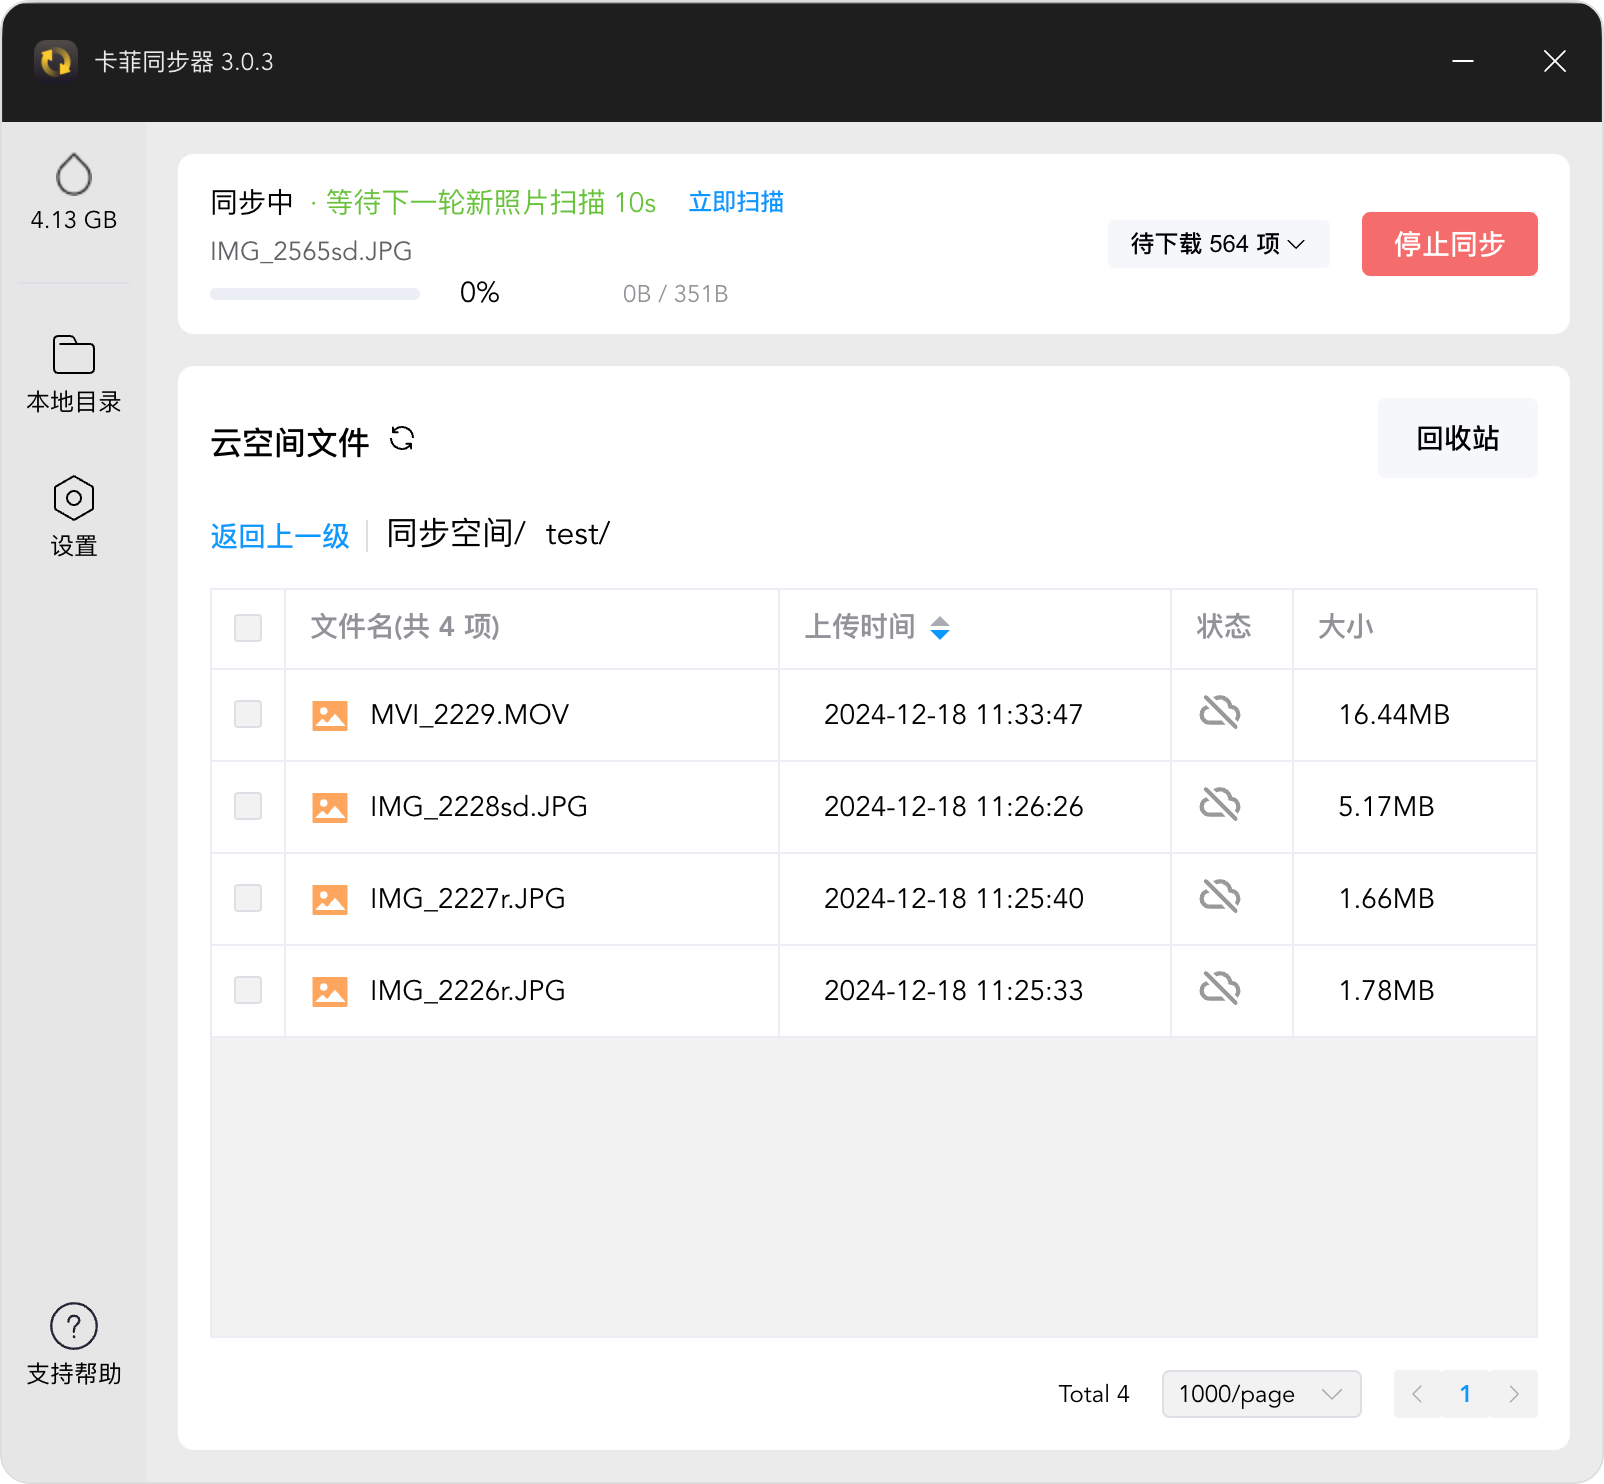Expand the 待下载 564 项 dropdown
This screenshot has width=1604, height=1484.
coord(1218,244)
